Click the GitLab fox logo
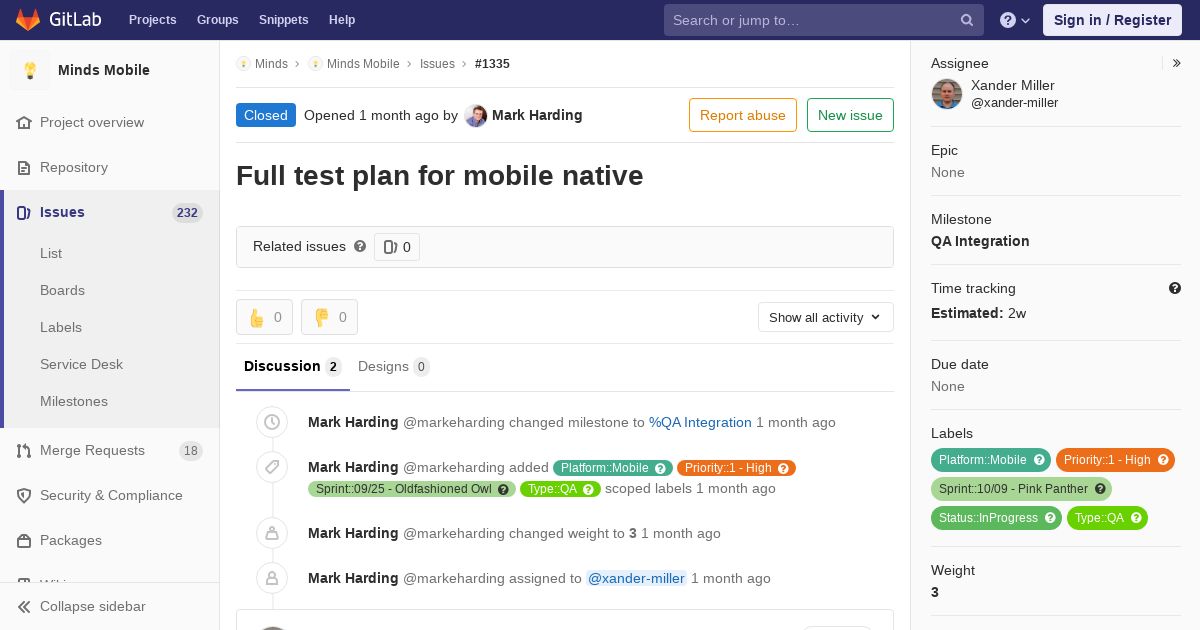1200x630 pixels. tap(28, 19)
